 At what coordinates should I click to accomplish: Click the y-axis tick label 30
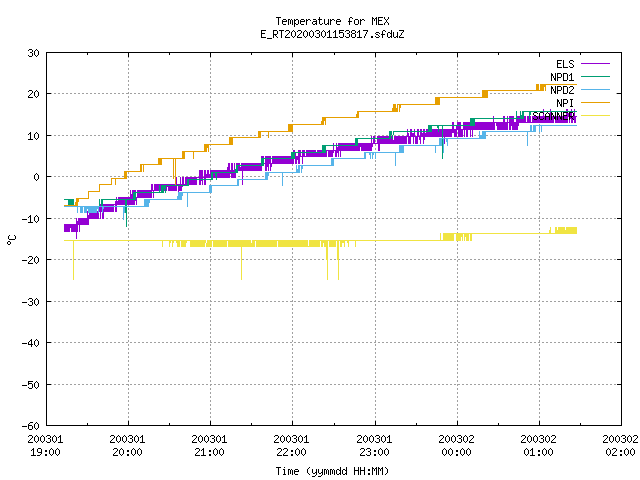click(33, 53)
